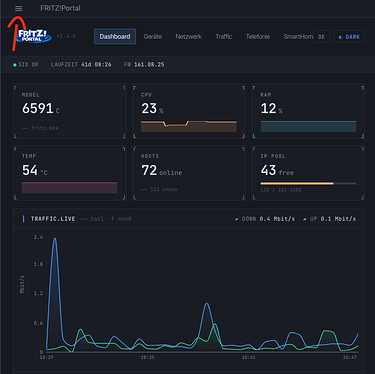This screenshot has width=375, height=374.
Task: Click the blue DOWN legend marker
Action: click(x=237, y=219)
